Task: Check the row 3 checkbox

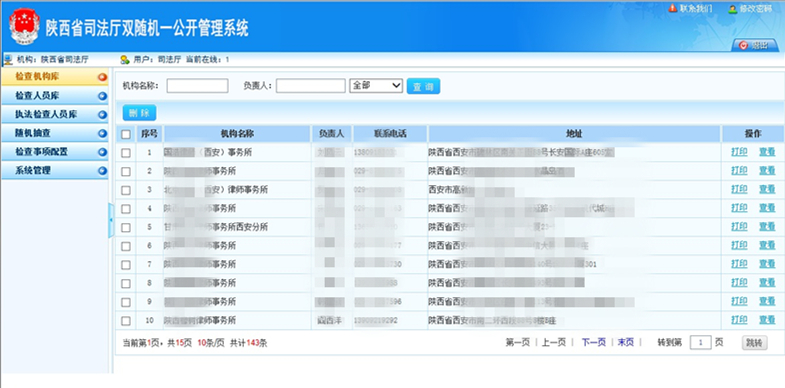Action: click(x=126, y=190)
